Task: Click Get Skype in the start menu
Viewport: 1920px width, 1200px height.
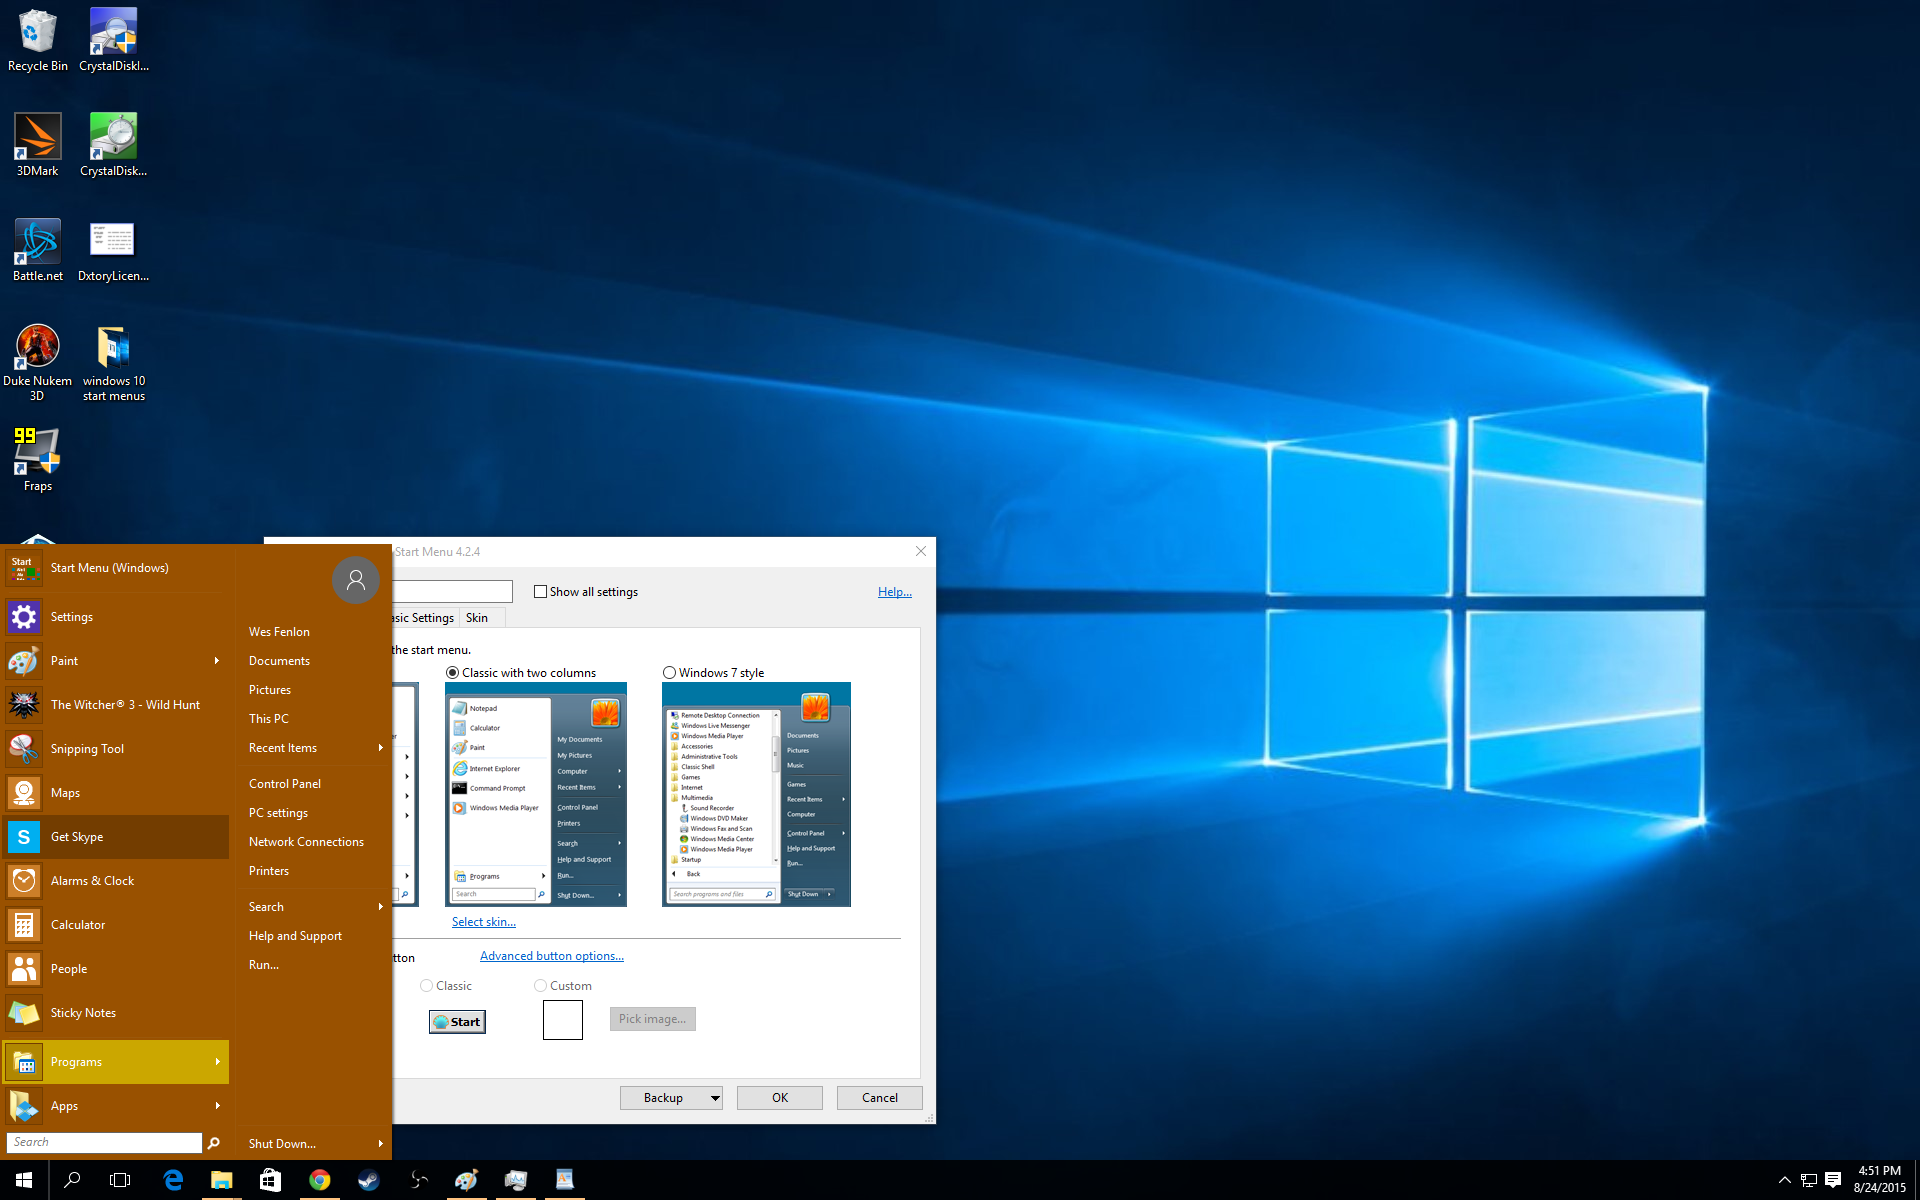Action: [x=116, y=837]
